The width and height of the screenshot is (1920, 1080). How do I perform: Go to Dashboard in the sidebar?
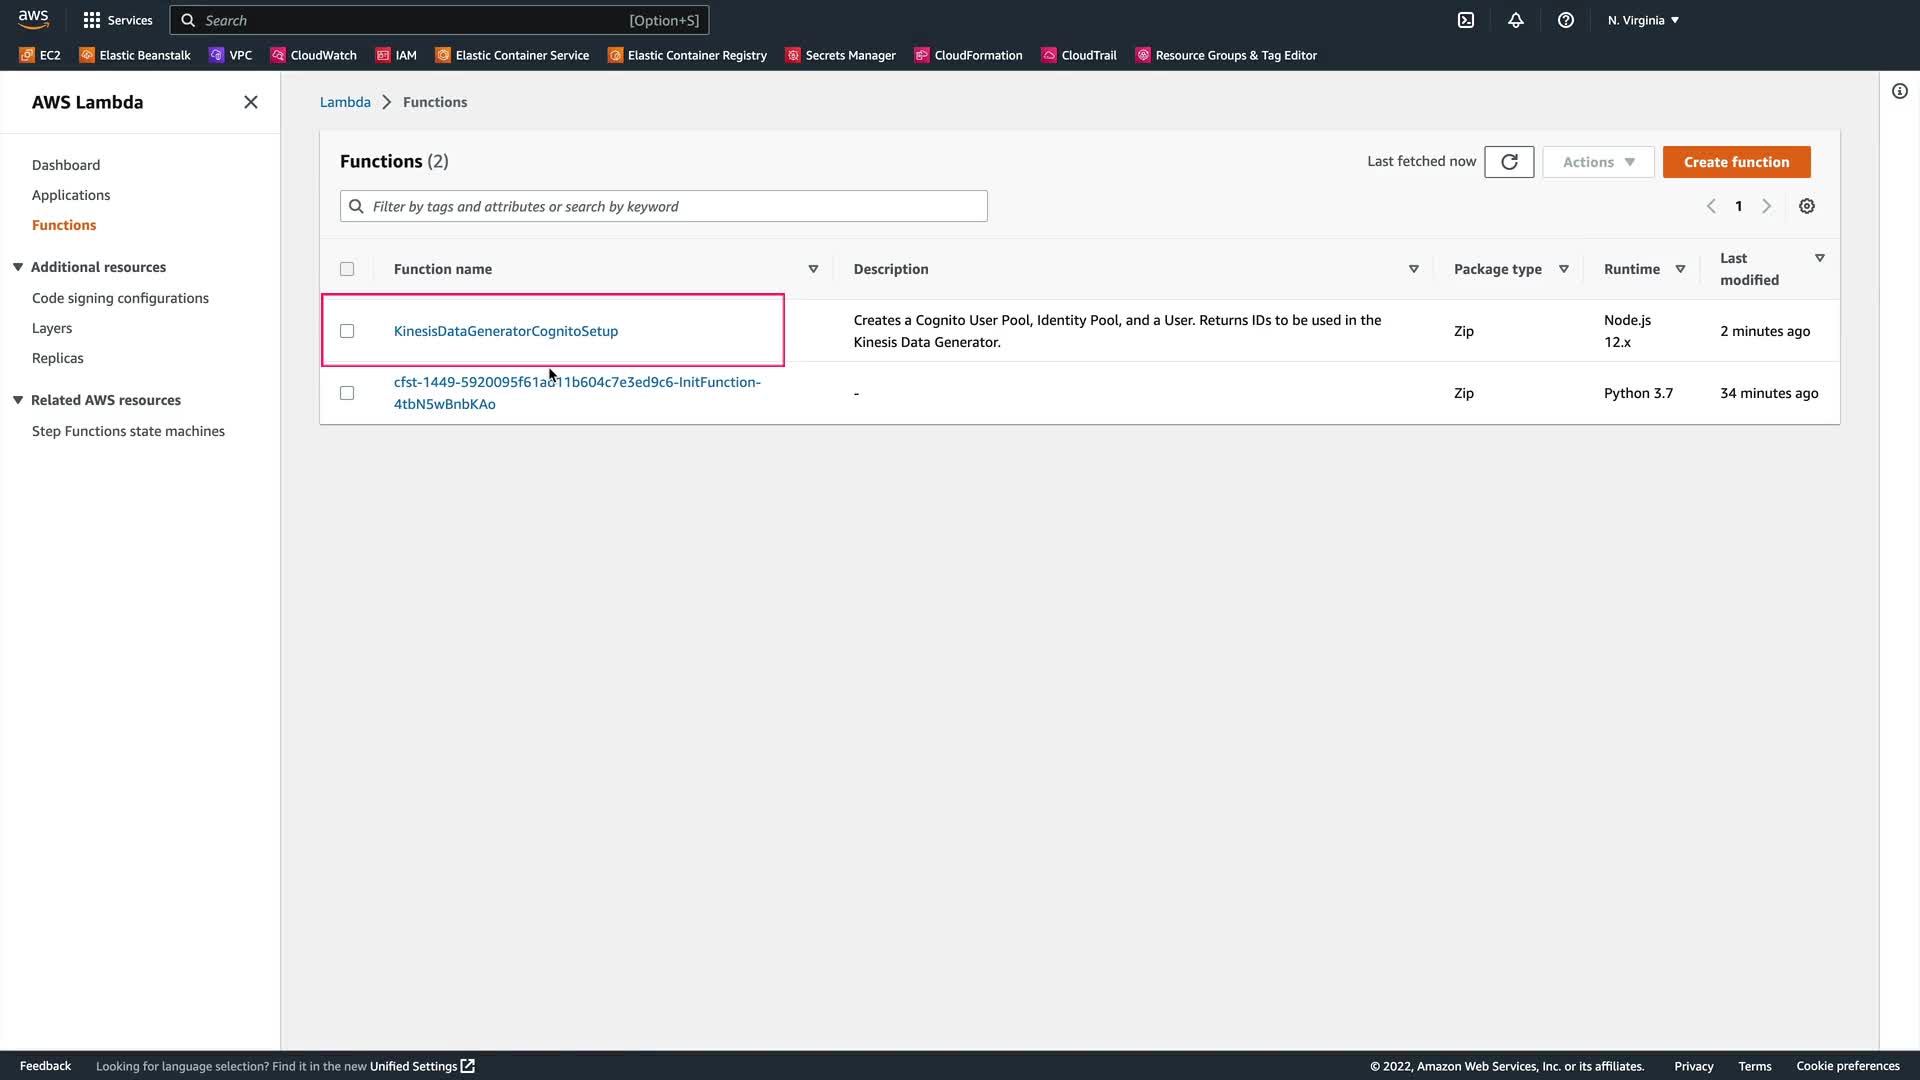click(x=66, y=165)
